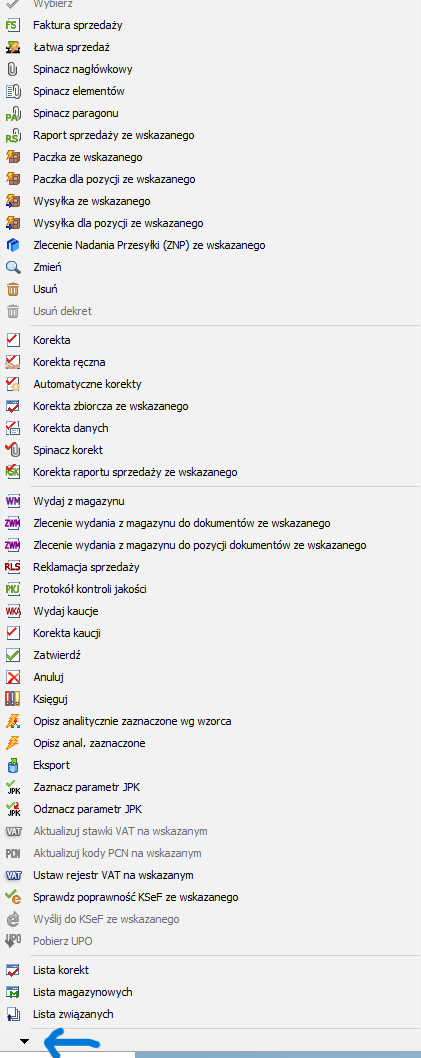Click the blue package icon for Zlecenie Nadania Przesyłki
The image size is (421, 1058).
[x=13, y=245]
